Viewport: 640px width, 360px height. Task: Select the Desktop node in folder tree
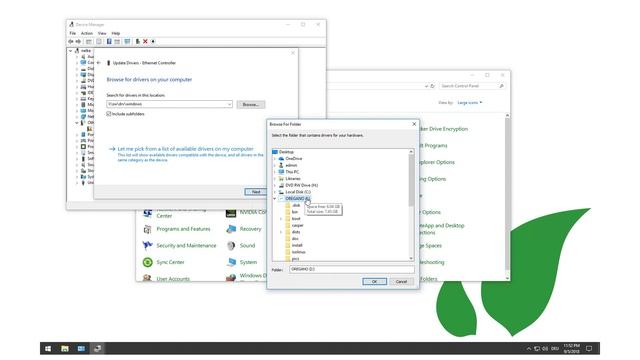pos(286,152)
